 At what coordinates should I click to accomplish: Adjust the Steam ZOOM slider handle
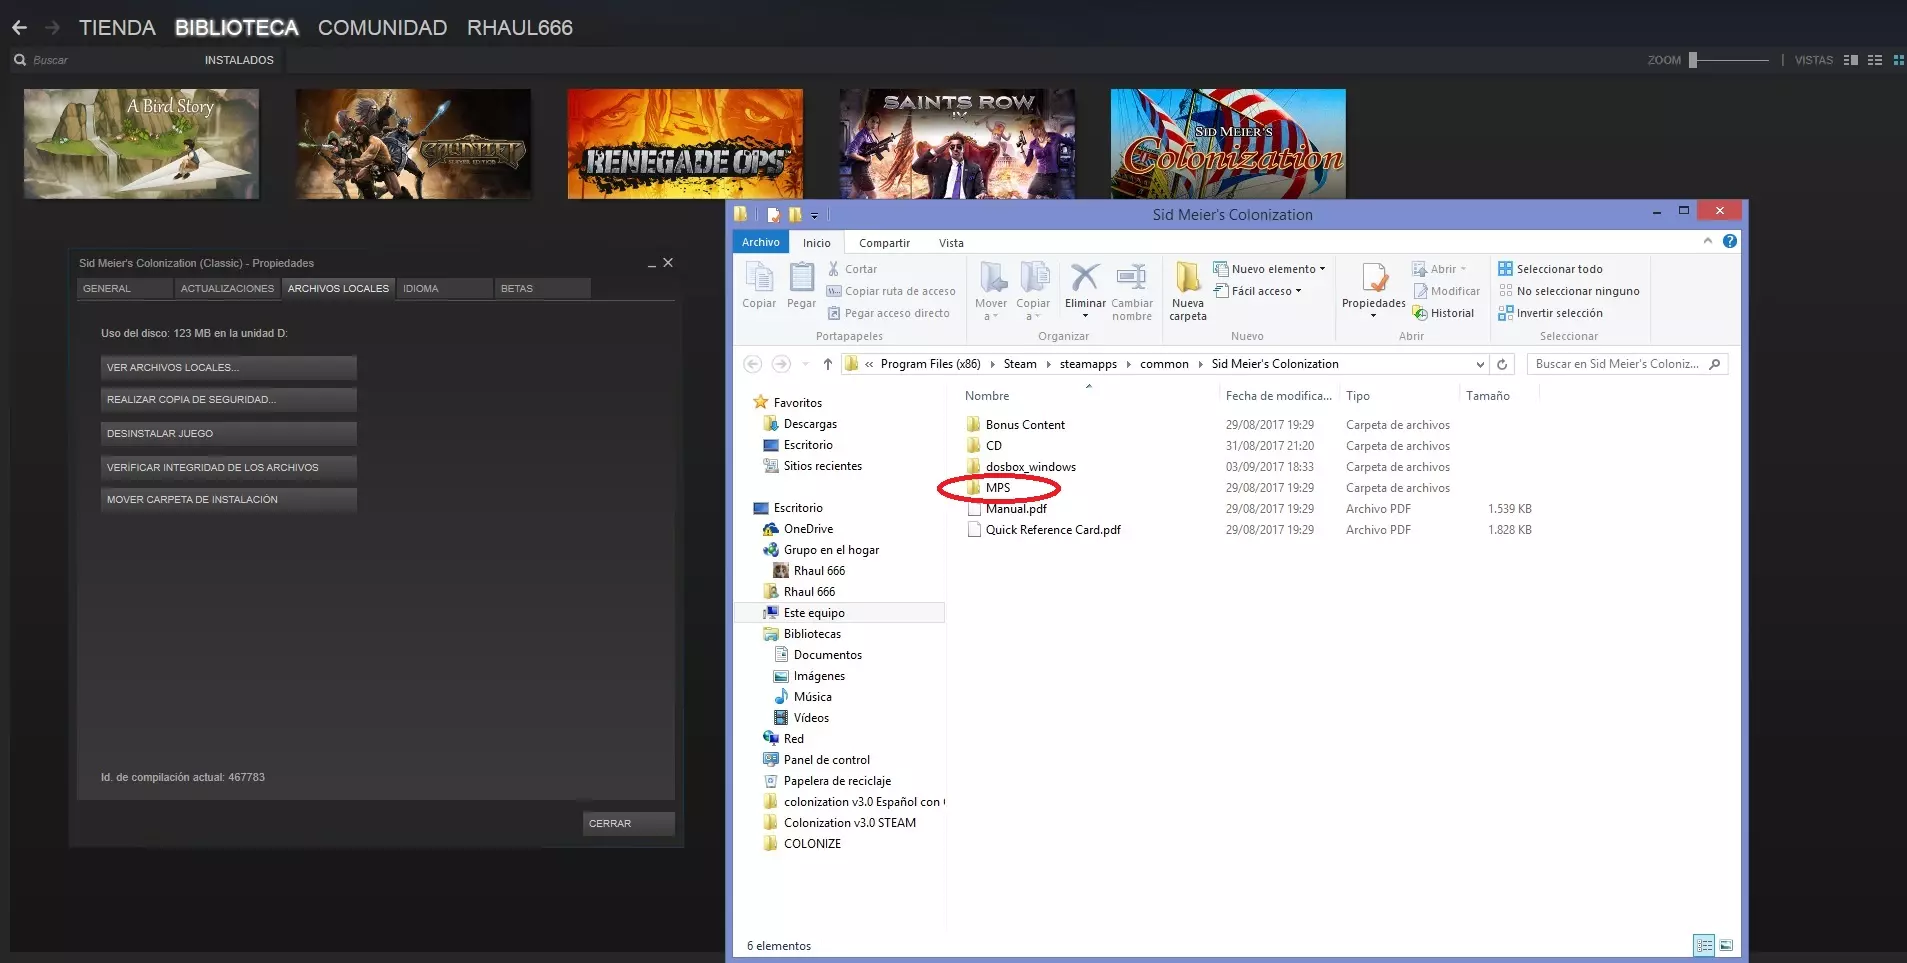pos(1693,60)
